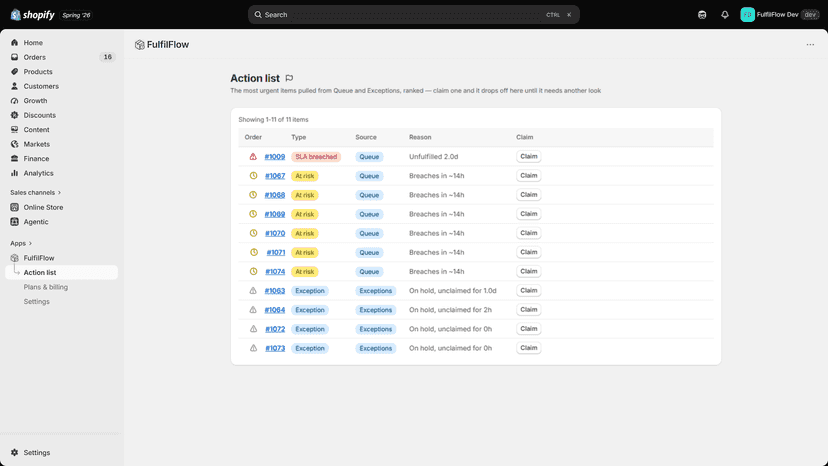Claim order #1068
Viewport: 828px width, 466px height.
point(529,195)
